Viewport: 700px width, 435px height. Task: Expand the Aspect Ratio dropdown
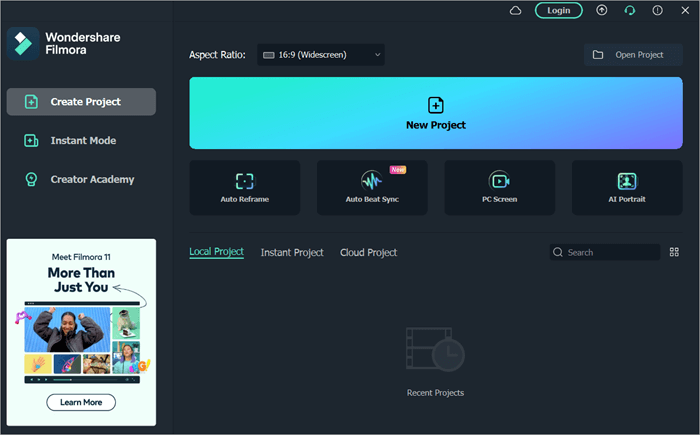320,55
